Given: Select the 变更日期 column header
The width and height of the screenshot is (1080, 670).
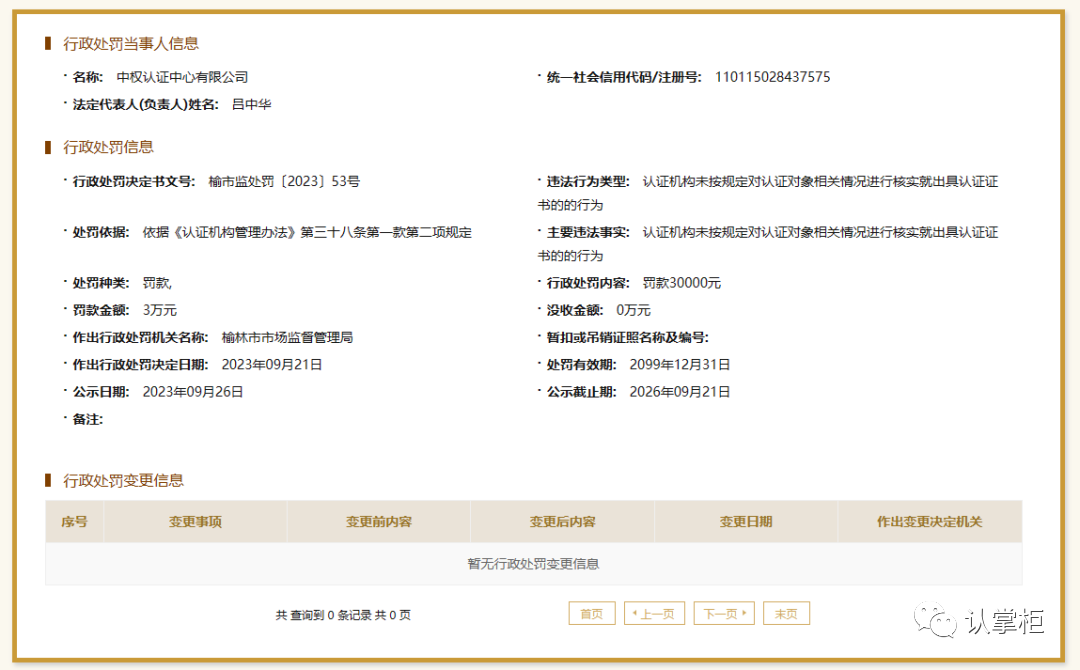Looking at the screenshot, I should click(x=746, y=522).
